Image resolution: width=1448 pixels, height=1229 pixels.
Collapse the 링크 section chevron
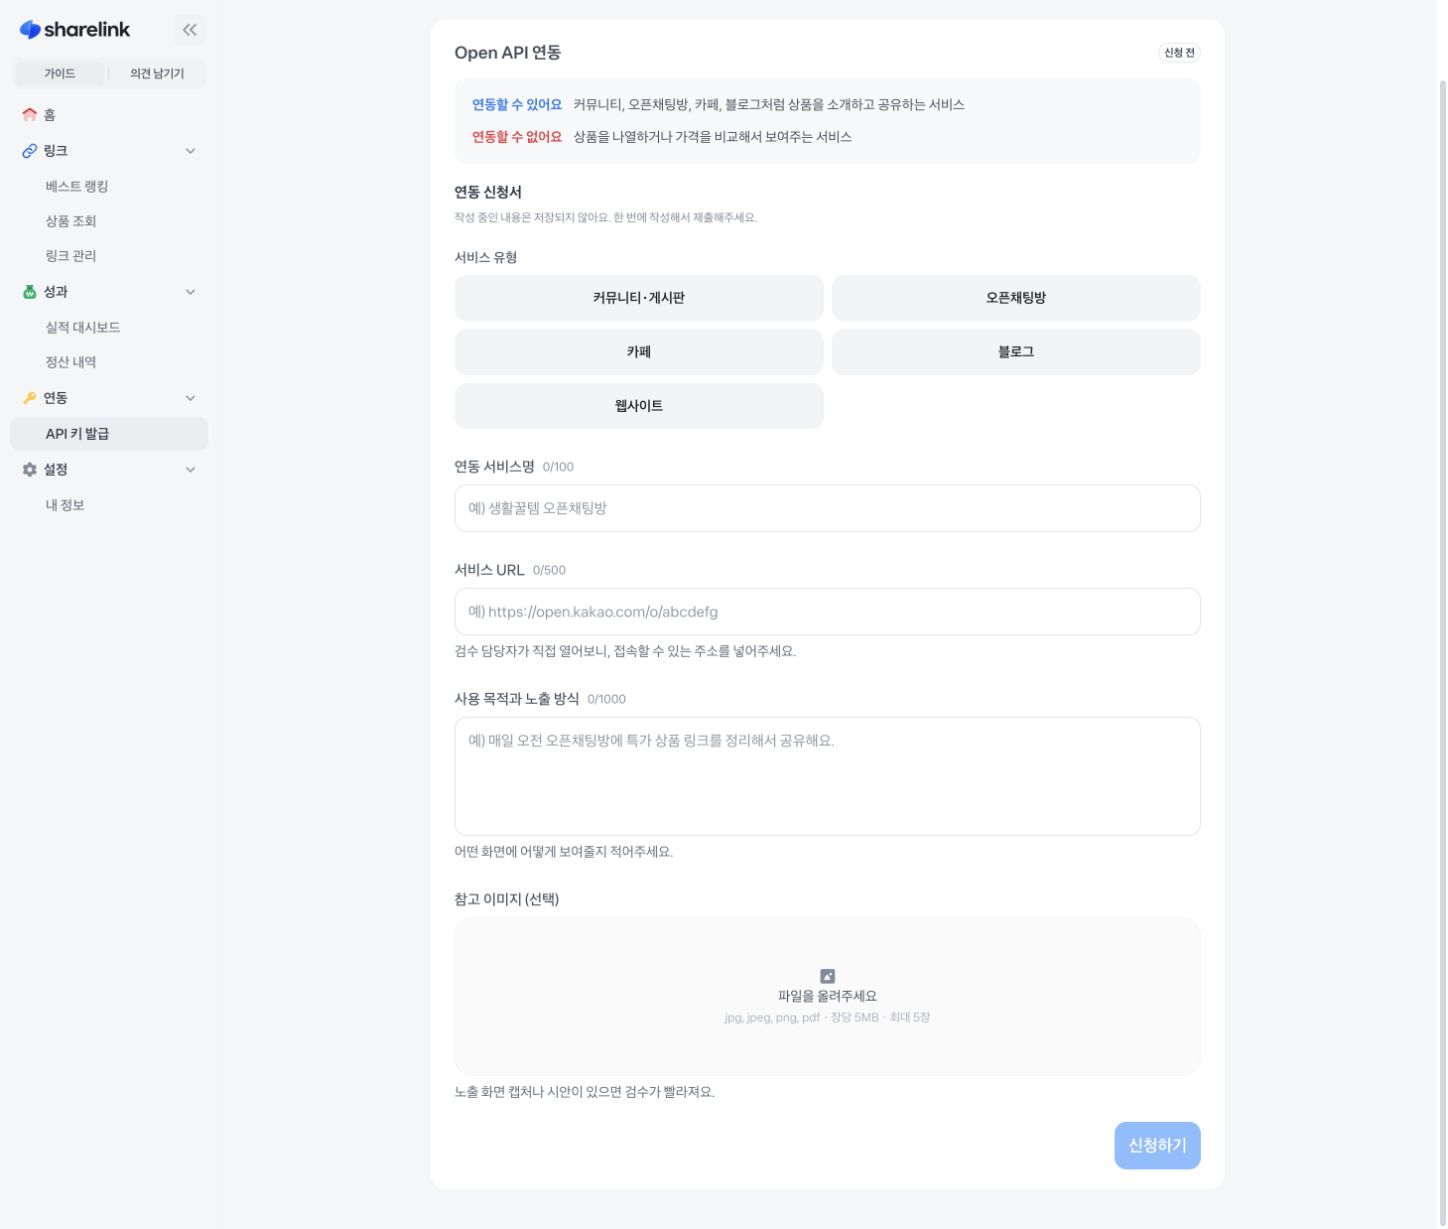190,151
